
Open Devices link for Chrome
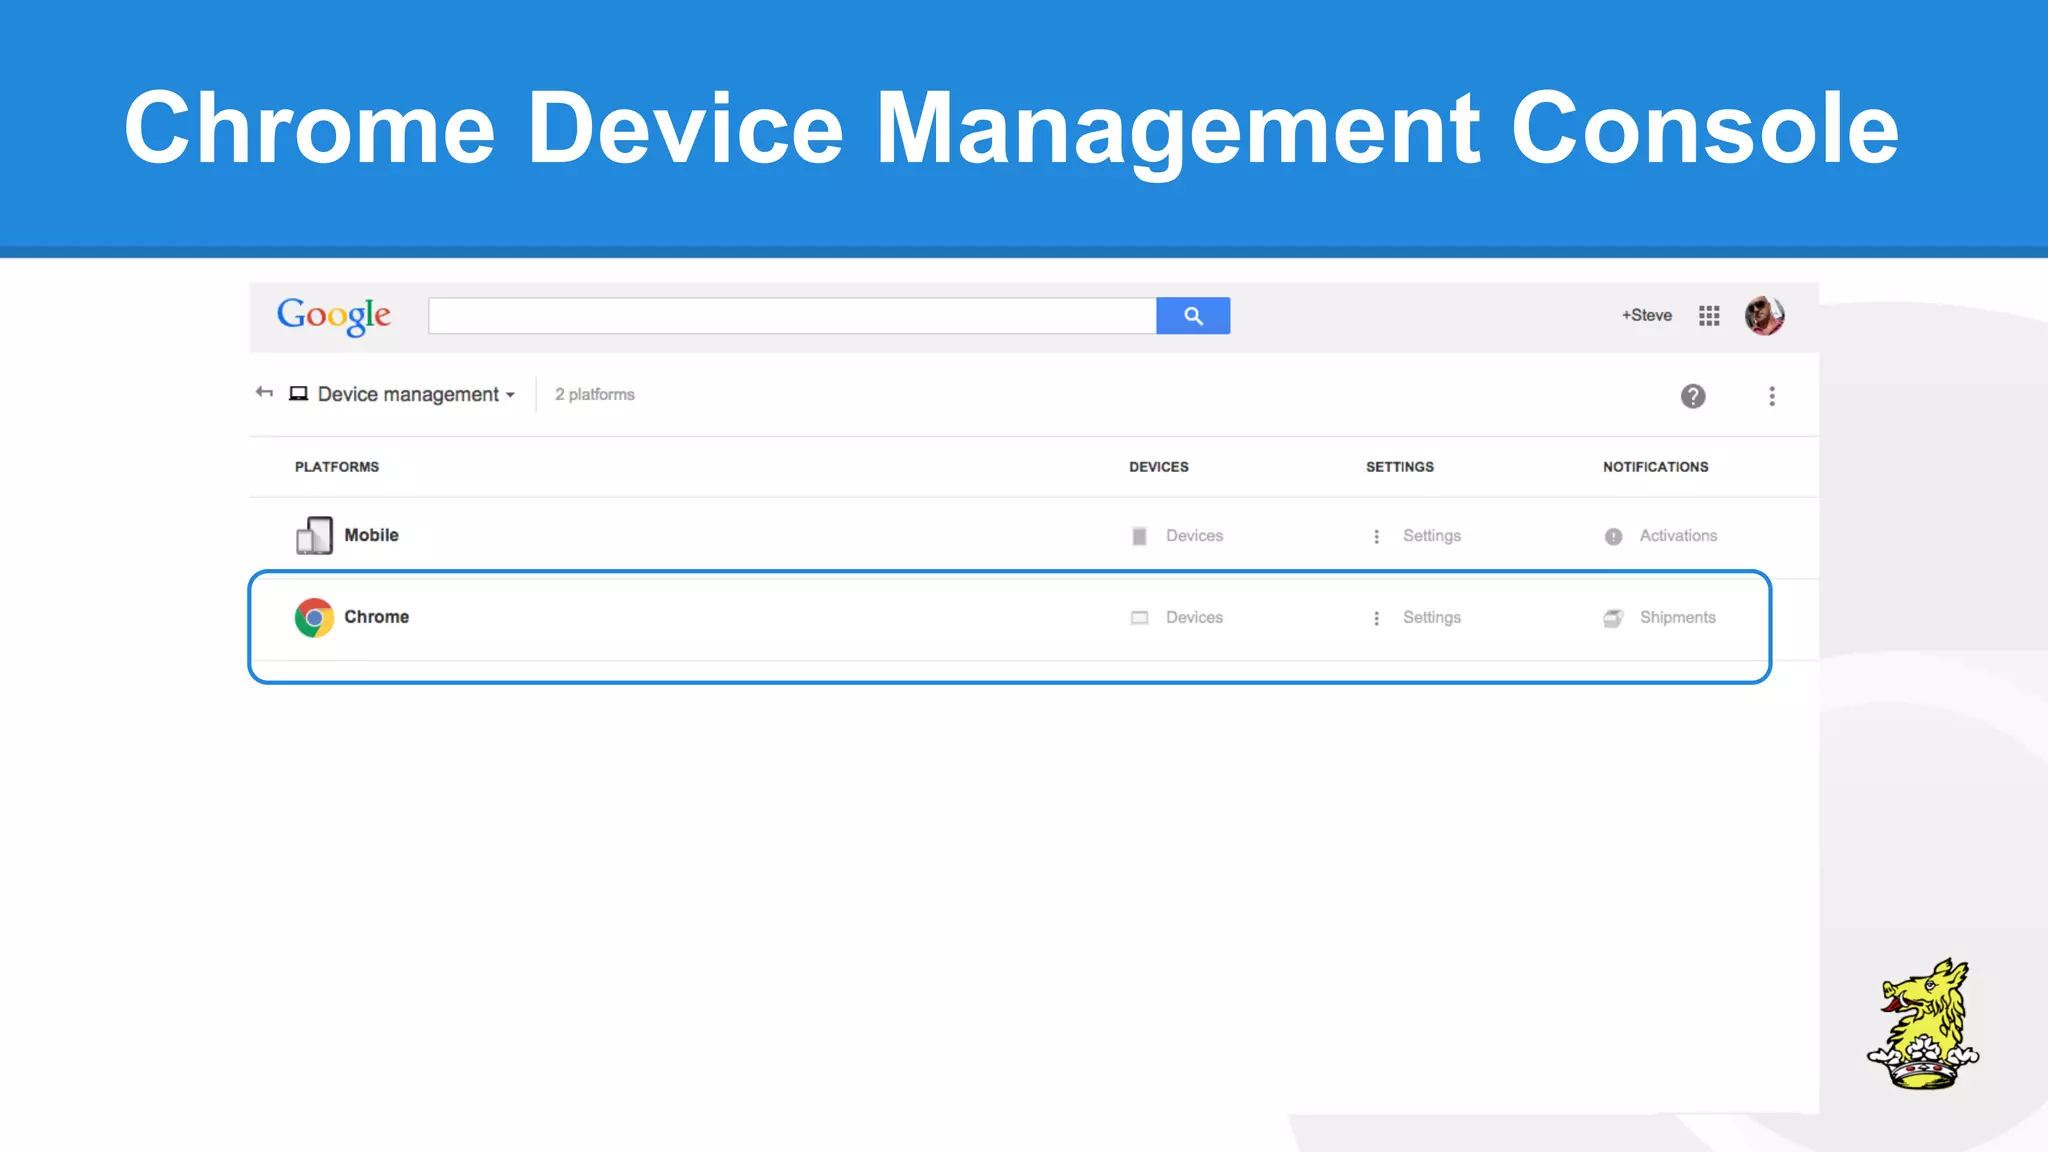click(x=1194, y=618)
